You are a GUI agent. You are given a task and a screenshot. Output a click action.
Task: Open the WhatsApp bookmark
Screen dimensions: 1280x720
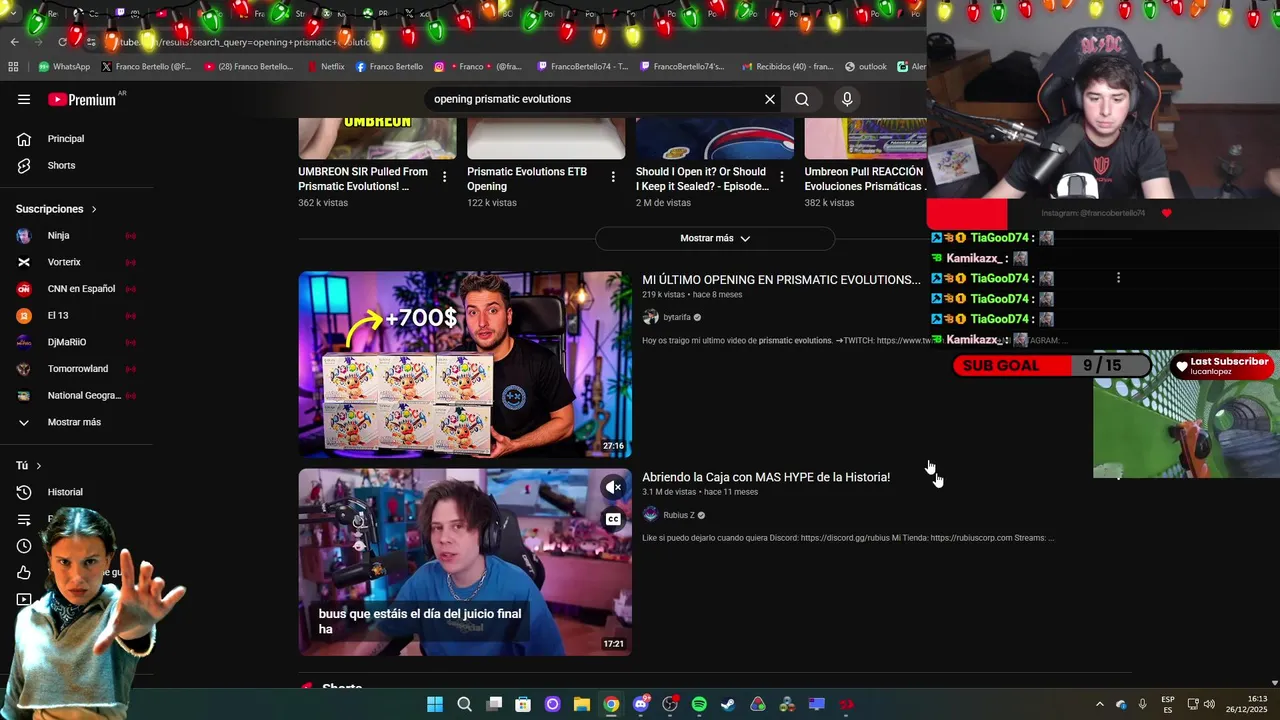coord(64,67)
